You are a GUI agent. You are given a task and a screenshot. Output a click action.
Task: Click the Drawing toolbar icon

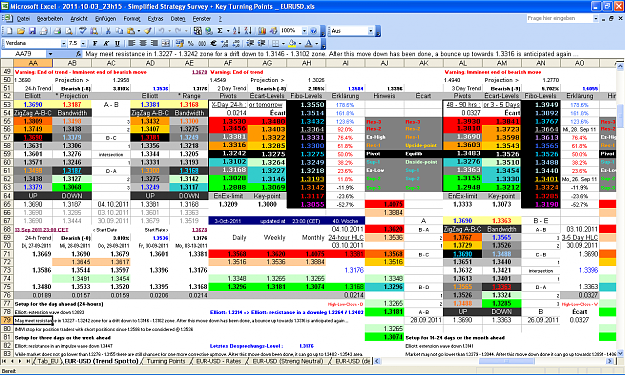pos(273,31)
